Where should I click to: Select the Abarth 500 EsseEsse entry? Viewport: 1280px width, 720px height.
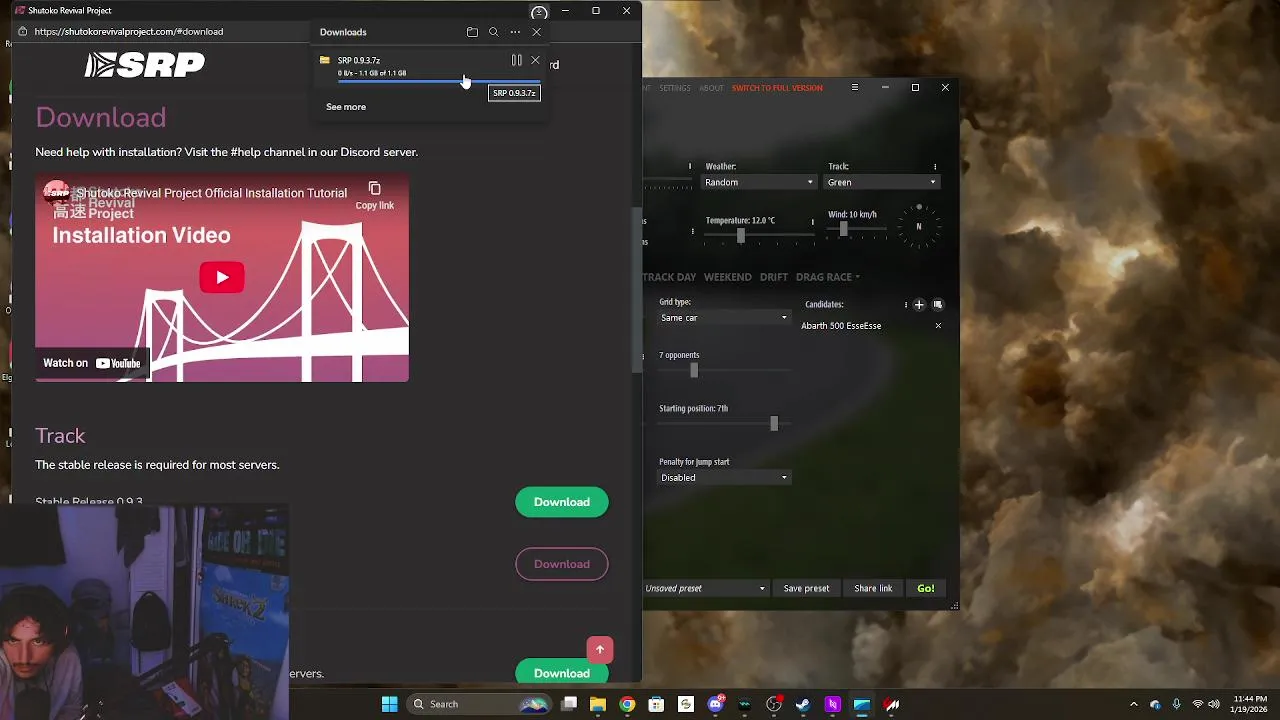click(841, 326)
